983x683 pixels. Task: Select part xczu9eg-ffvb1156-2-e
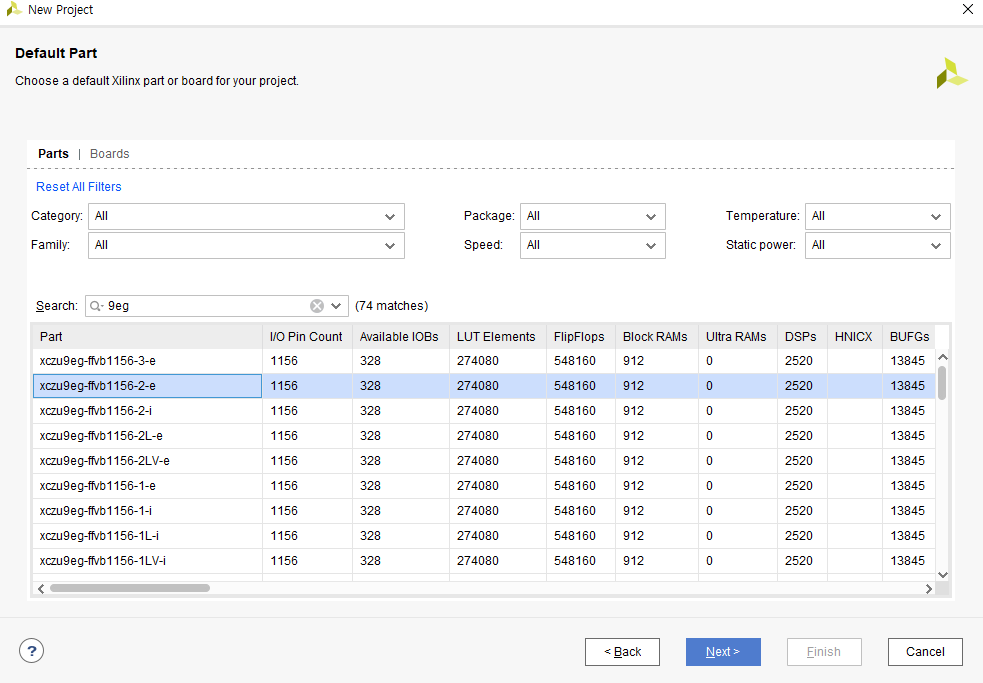coord(147,386)
